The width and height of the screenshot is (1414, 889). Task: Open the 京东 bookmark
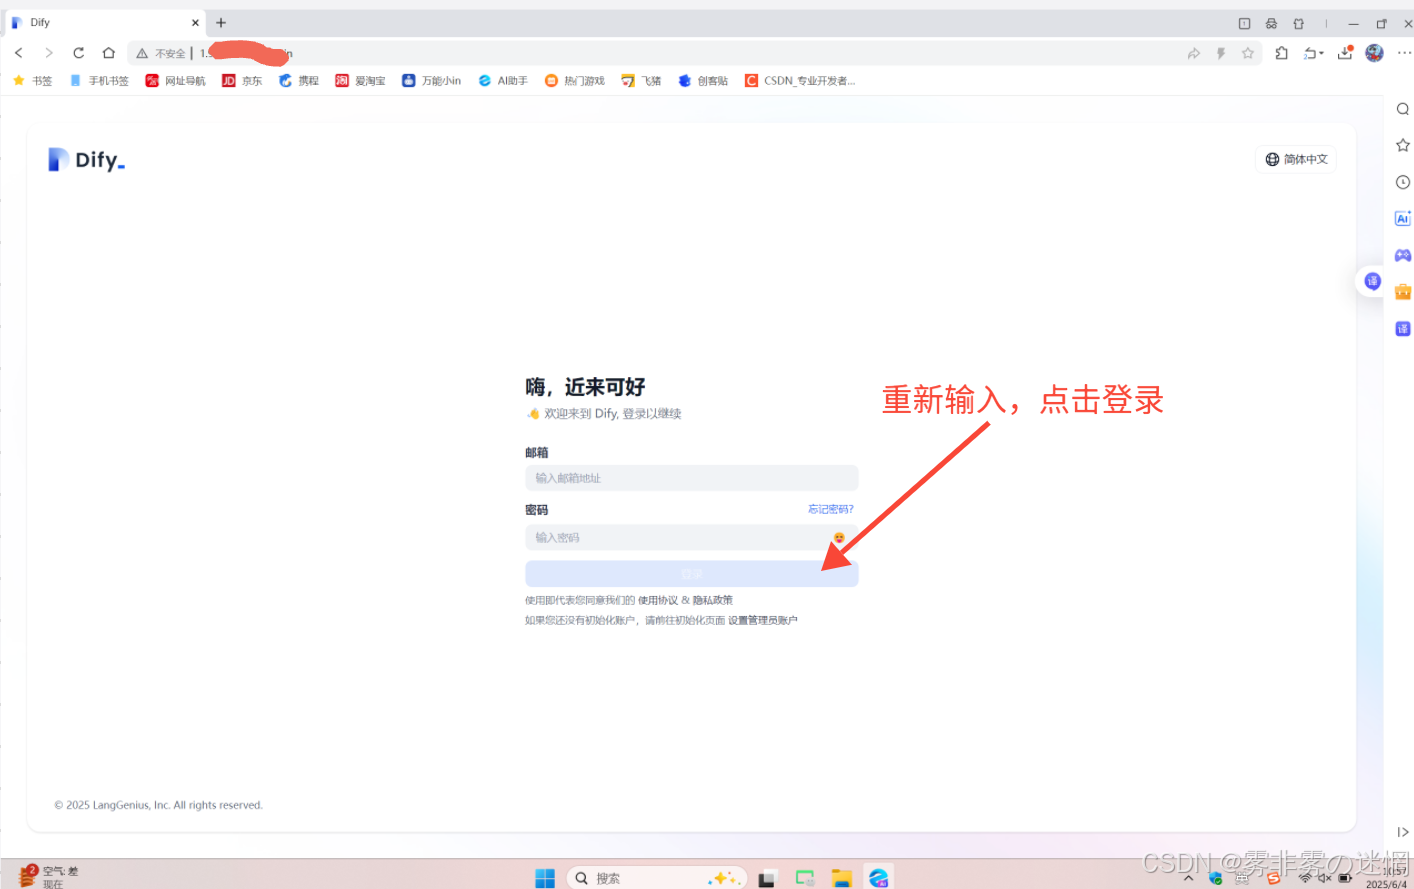[x=242, y=81]
